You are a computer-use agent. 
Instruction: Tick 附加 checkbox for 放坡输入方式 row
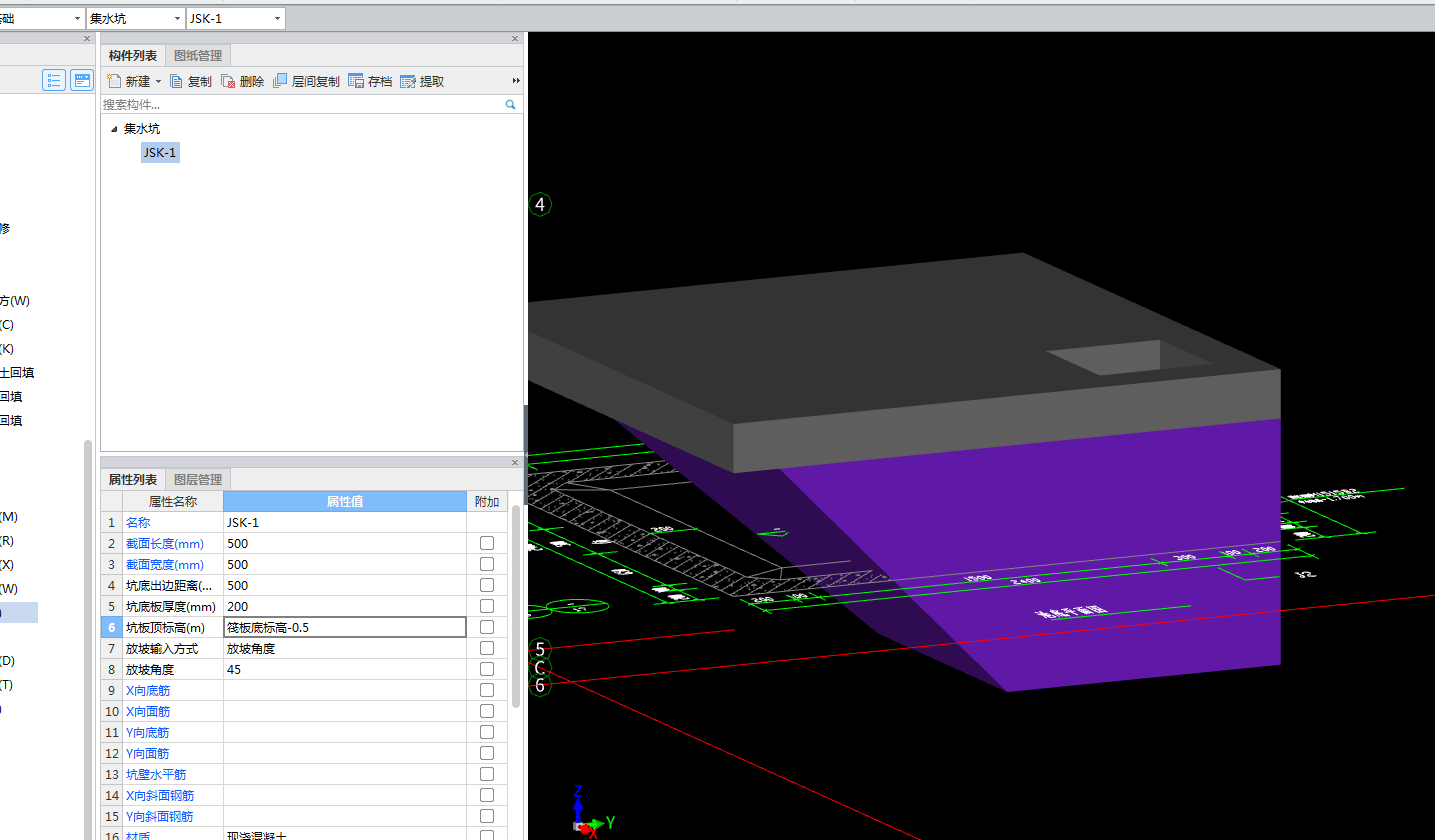point(487,648)
